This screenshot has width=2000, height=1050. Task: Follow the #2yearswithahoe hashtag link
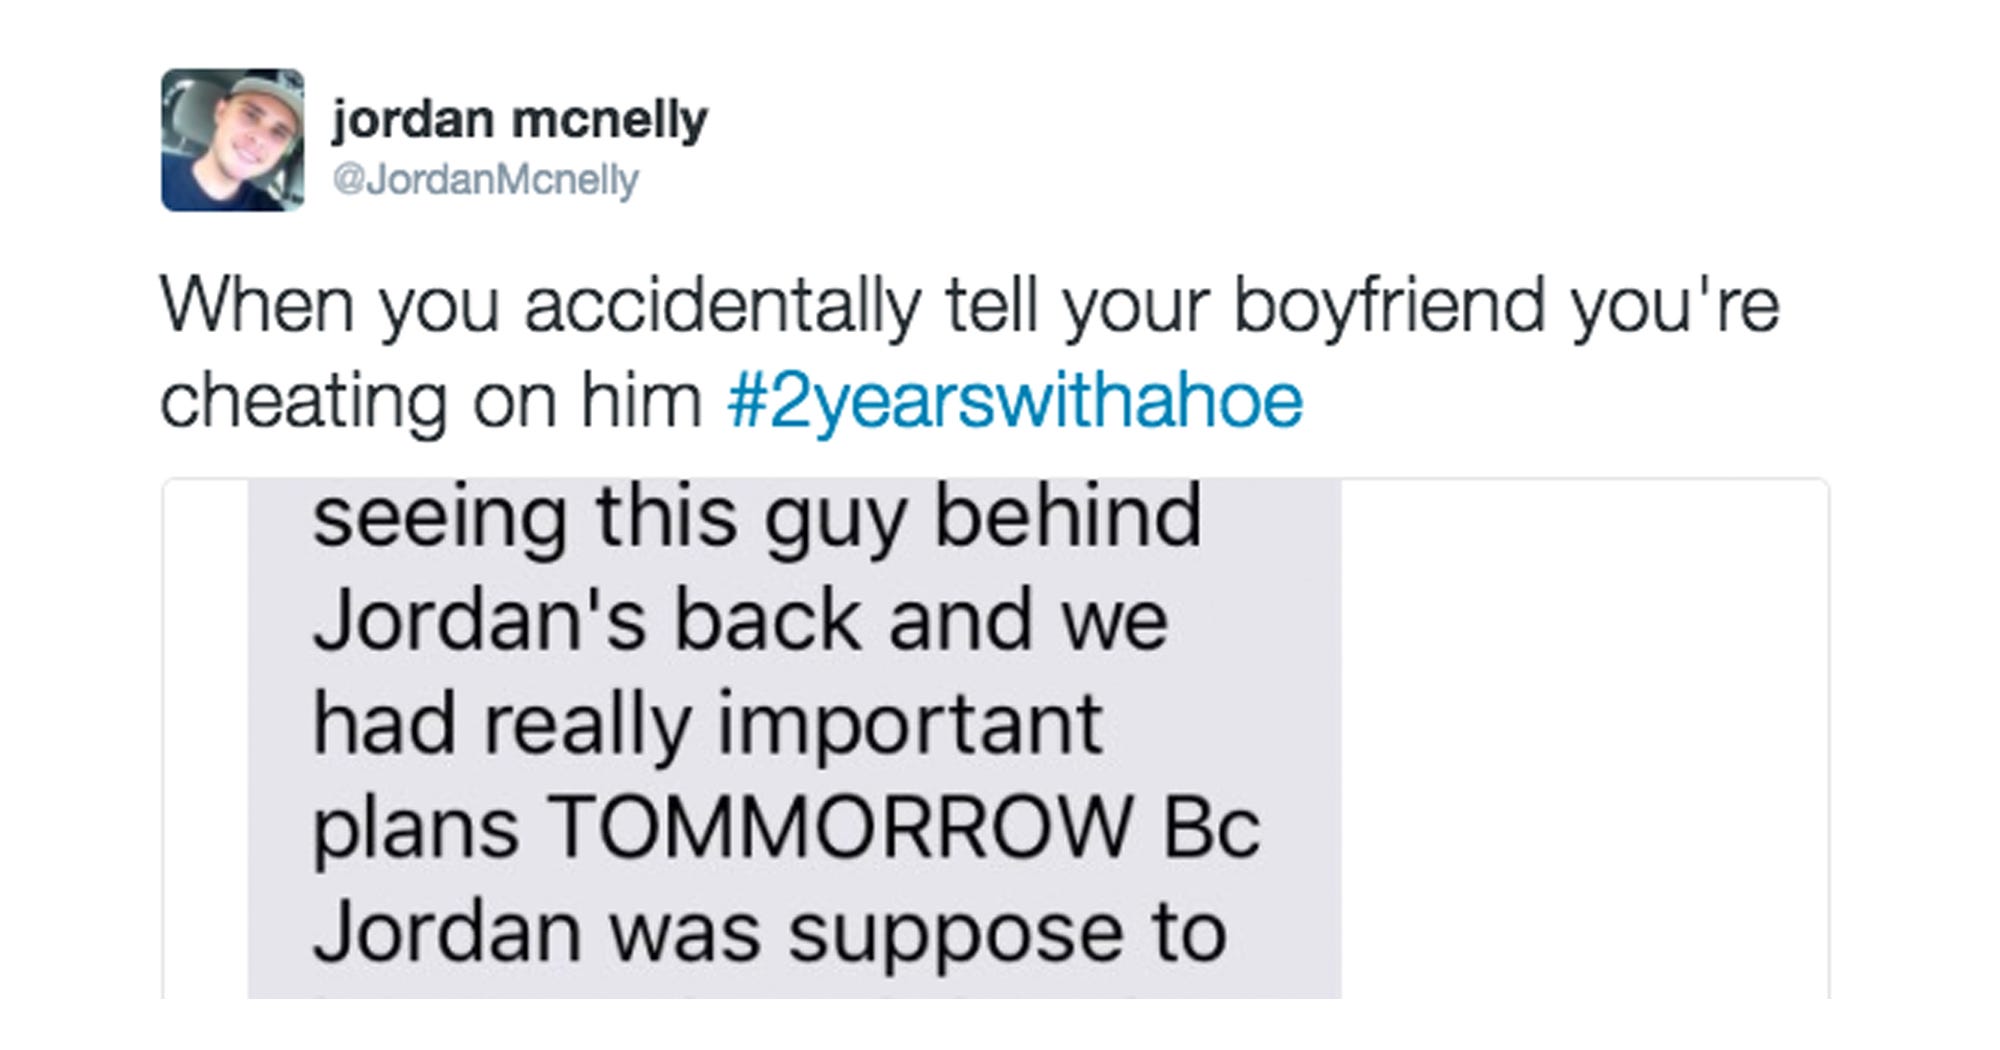(x=1015, y=401)
